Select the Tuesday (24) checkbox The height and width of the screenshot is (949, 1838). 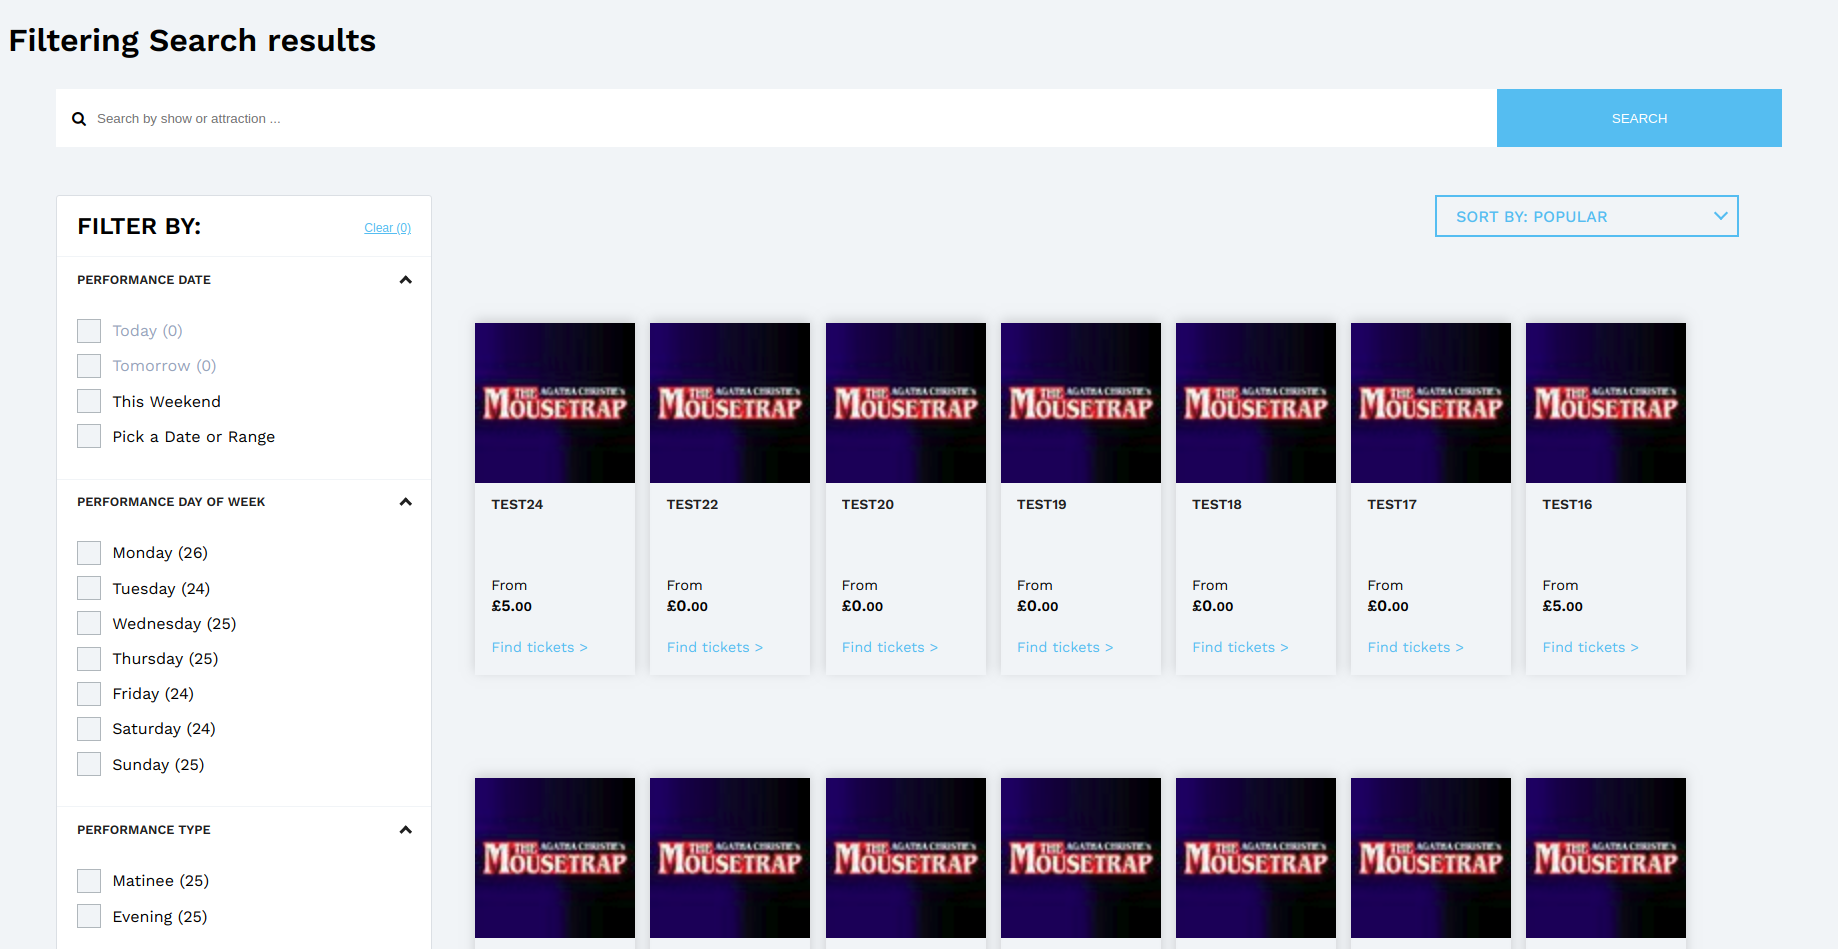(89, 588)
